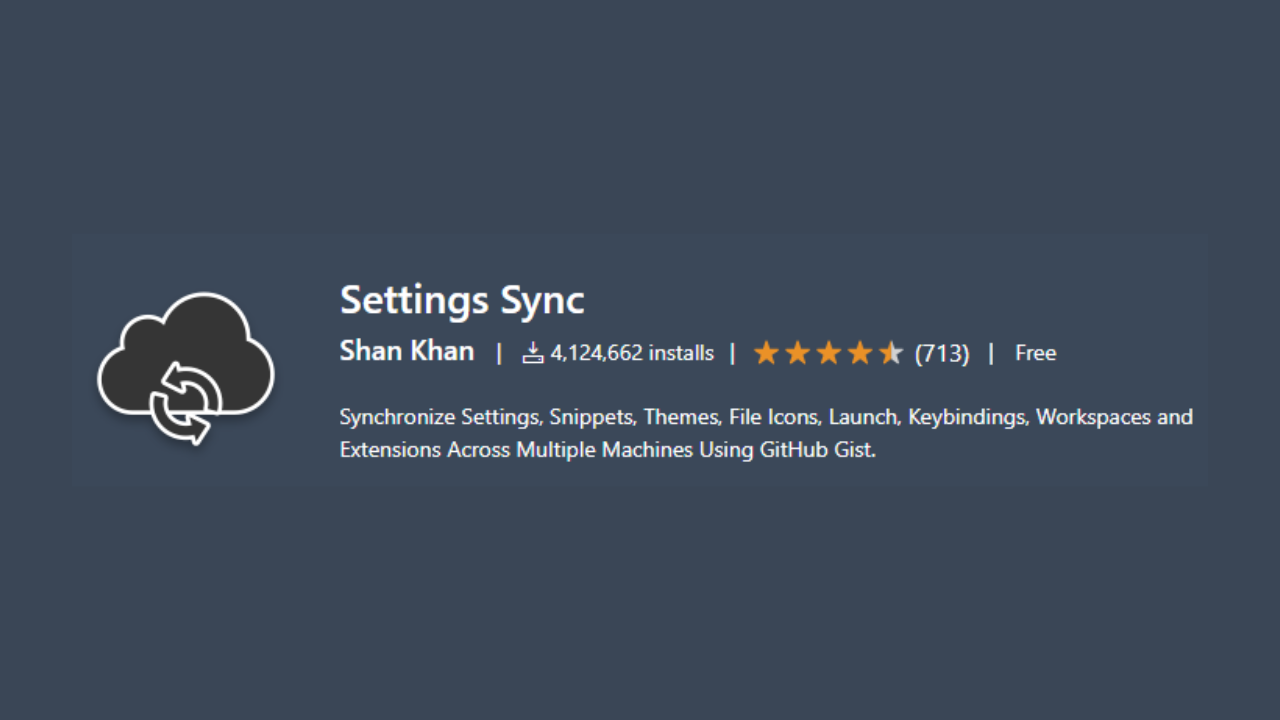Select the third rating star
Viewport: 1280px width, 720px height.
point(828,353)
